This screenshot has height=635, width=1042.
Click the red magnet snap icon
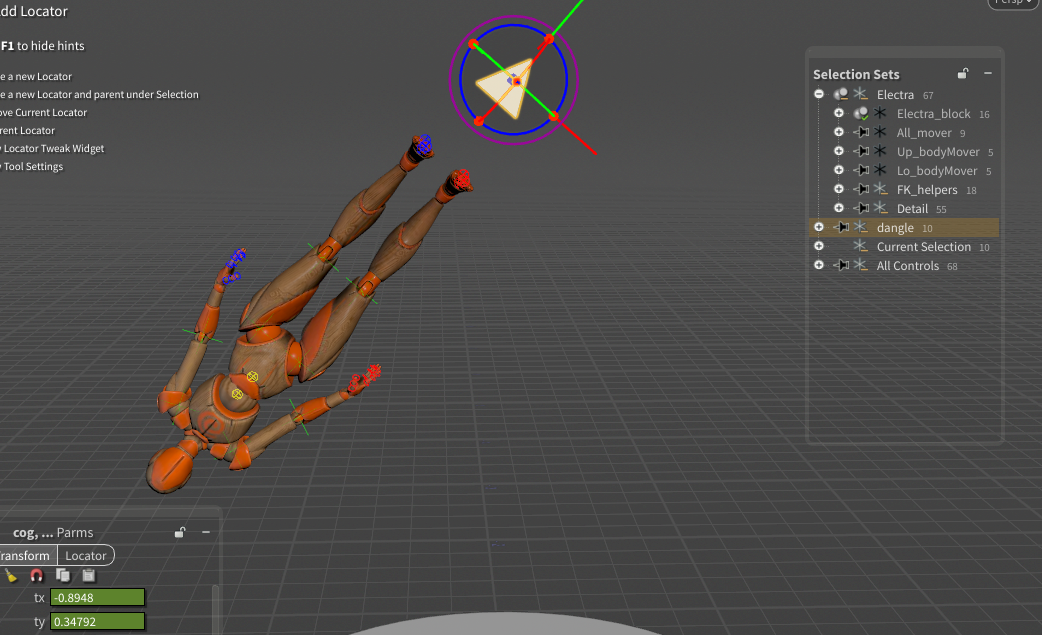tap(37, 575)
